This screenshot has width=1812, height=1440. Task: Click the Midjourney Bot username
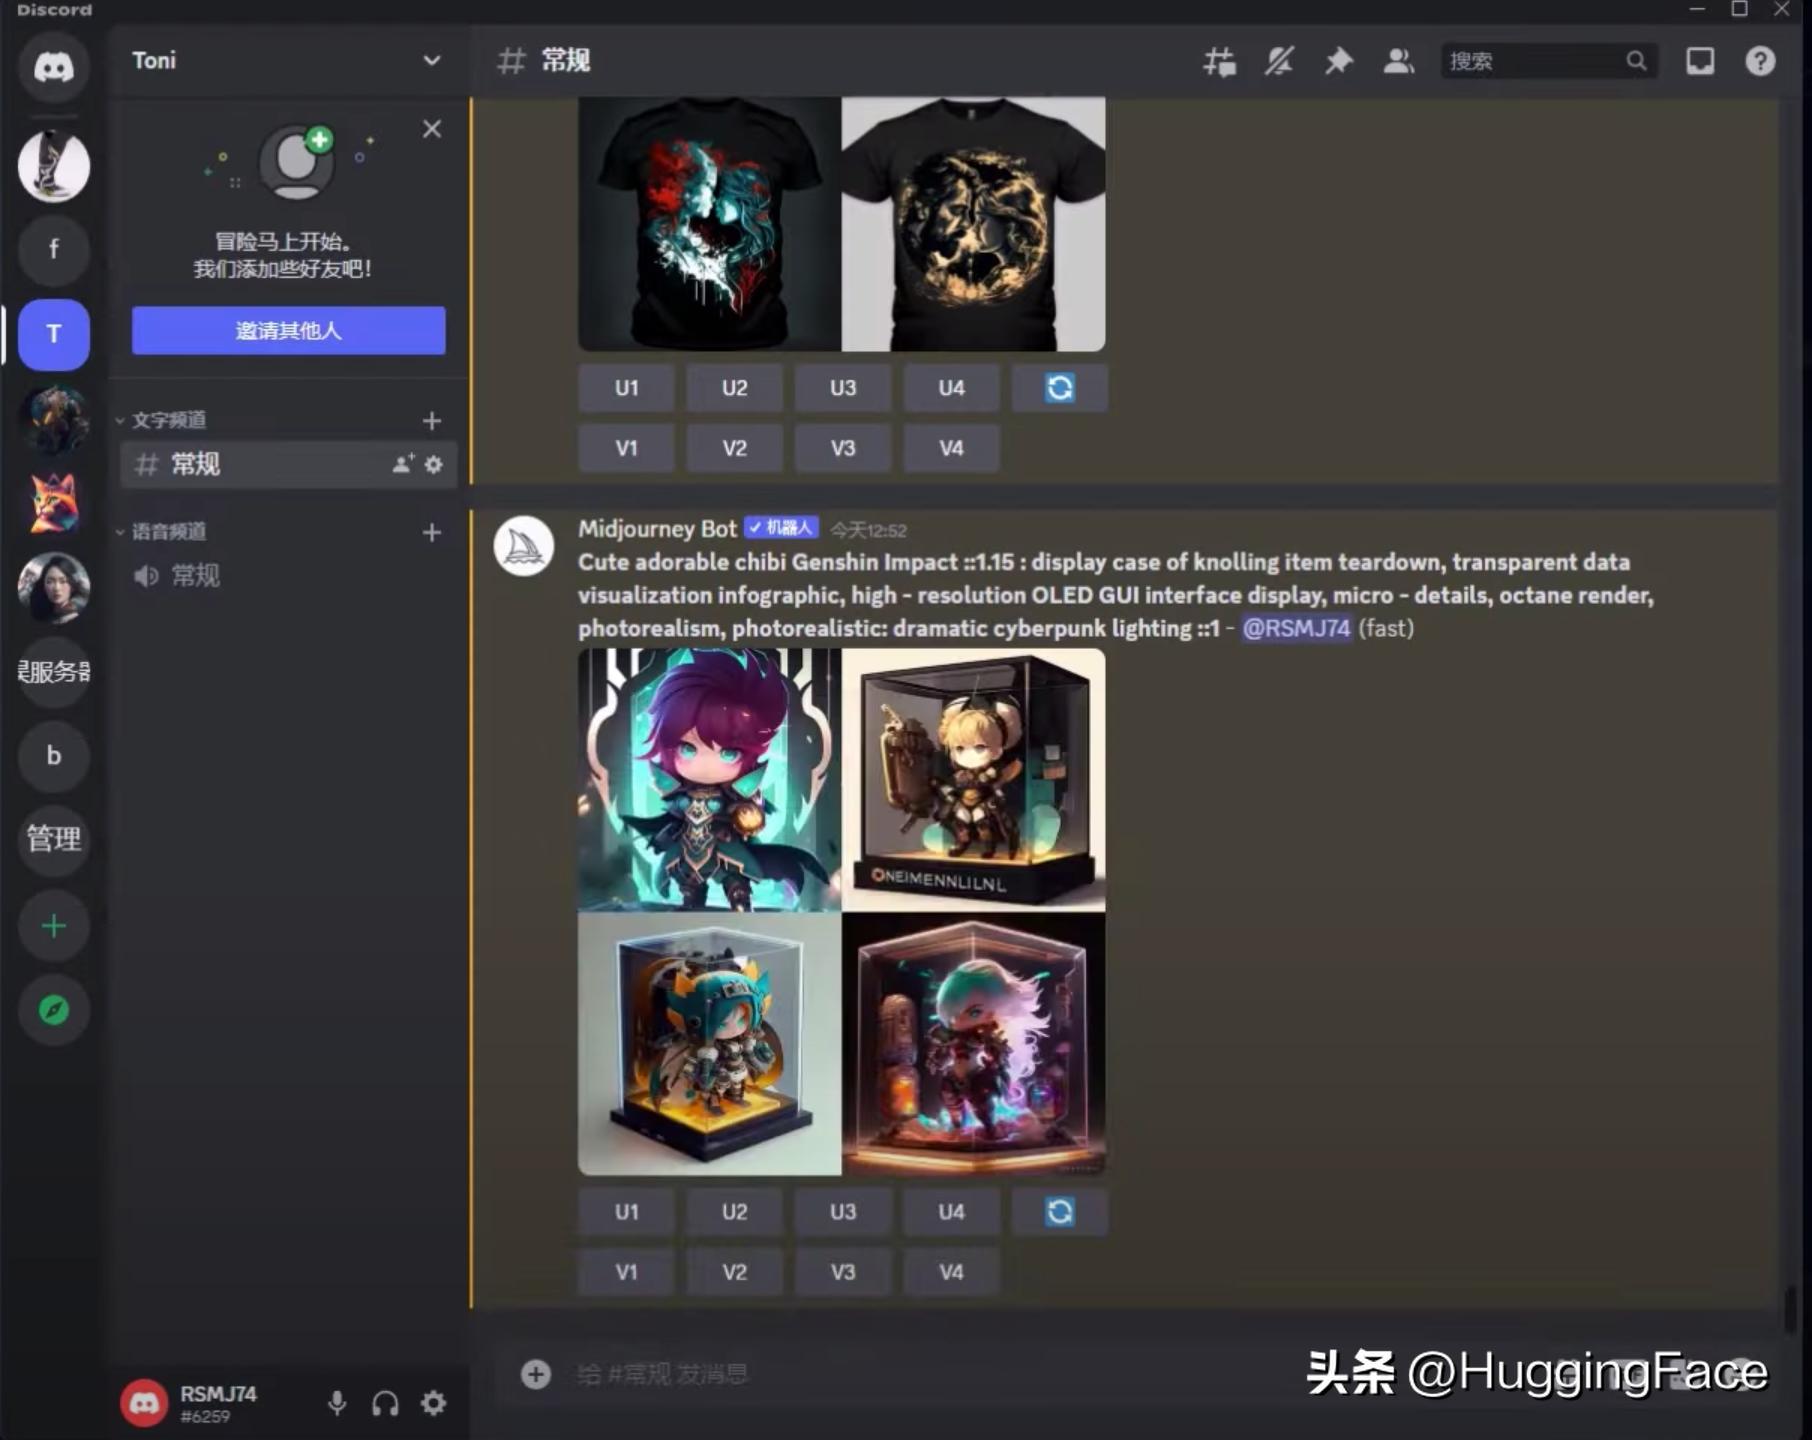tap(657, 529)
